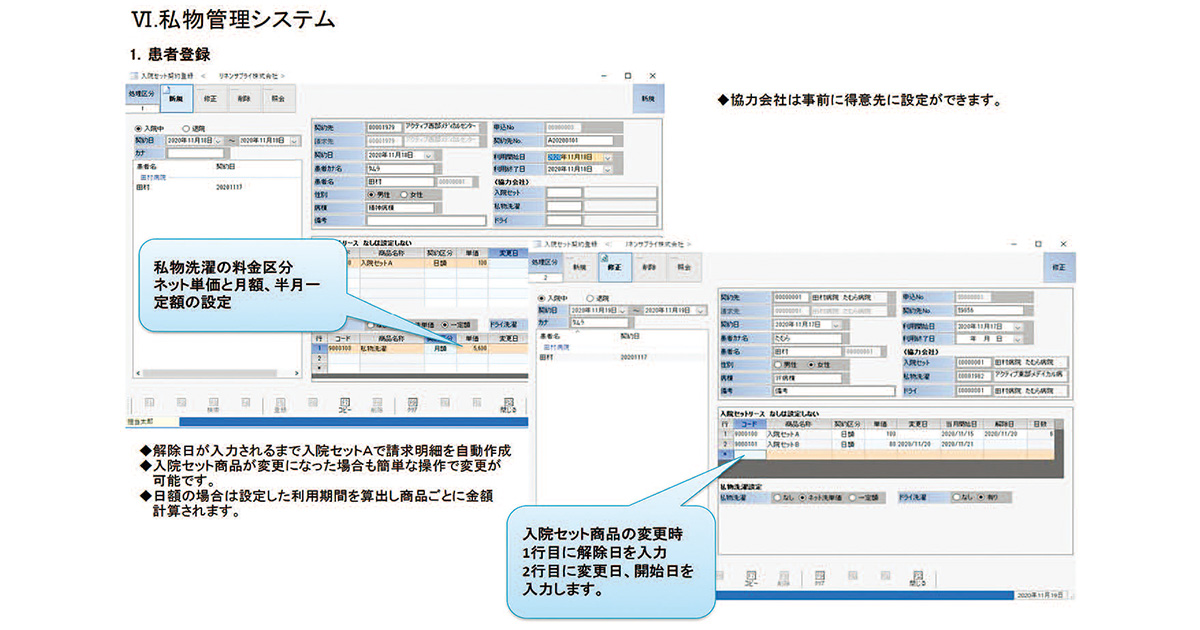This screenshot has width=1200, height=630.
Task: Select the 退院 radio in the front window
Action: click(x=589, y=298)
